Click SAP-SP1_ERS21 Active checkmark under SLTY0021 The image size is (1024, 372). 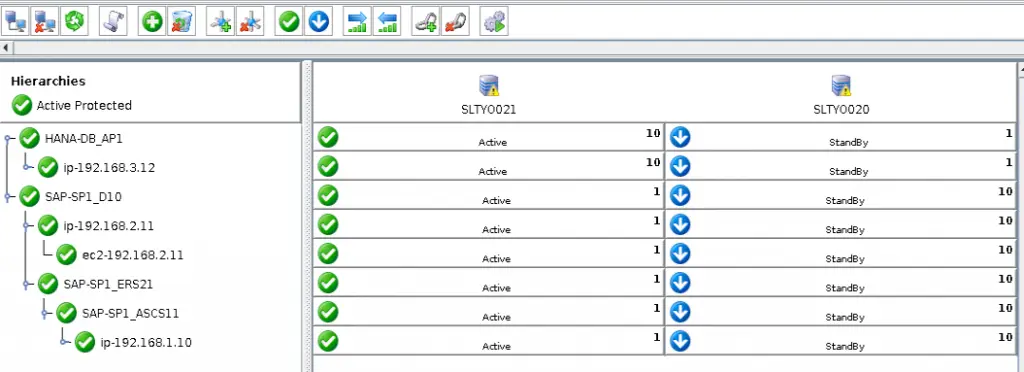(x=328, y=283)
